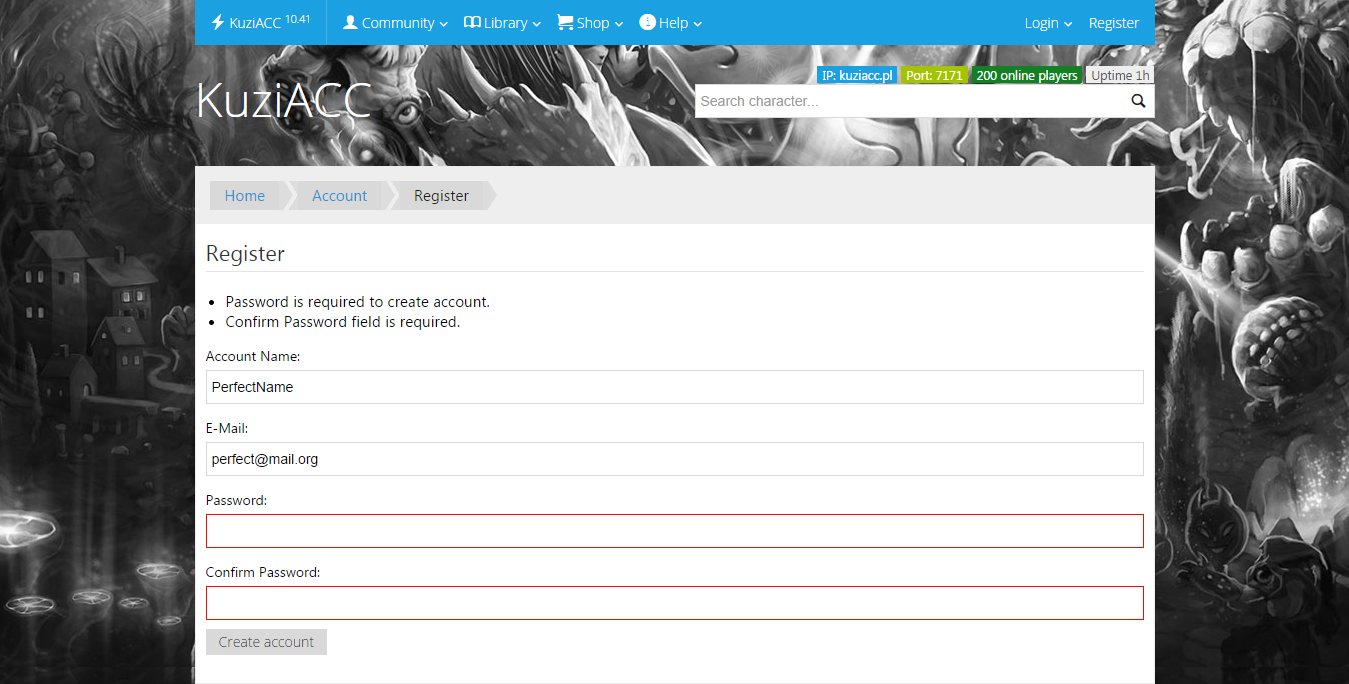Open the Login menu label

click(1041, 23)
